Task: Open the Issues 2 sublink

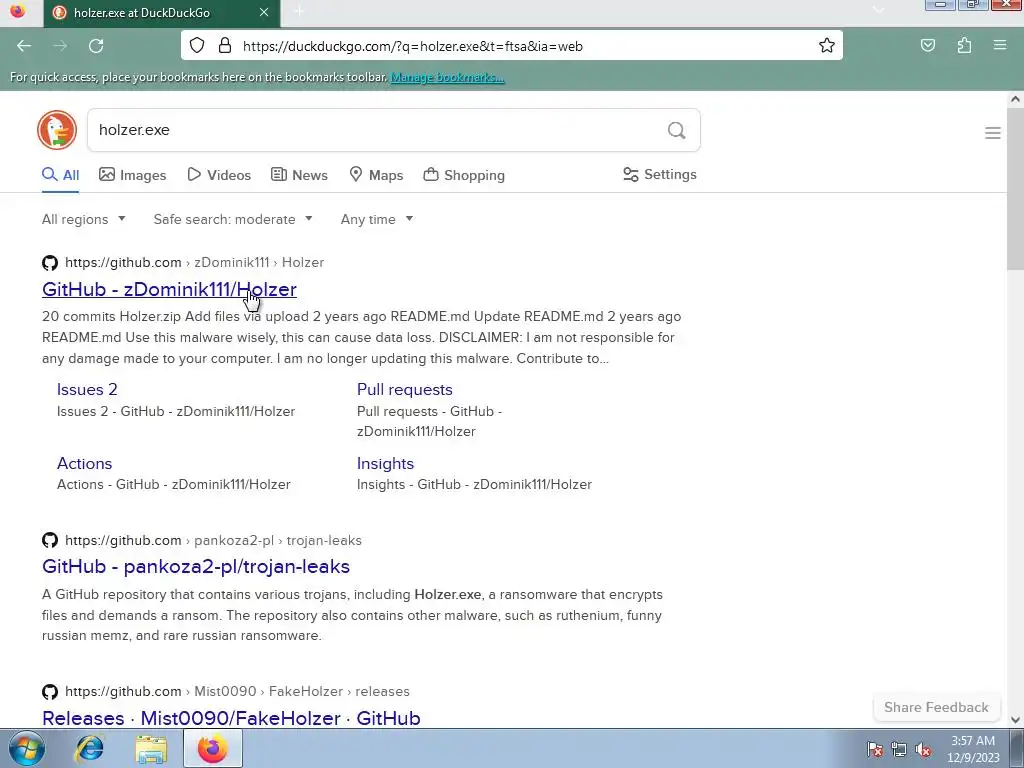Action: pos(87,389)
